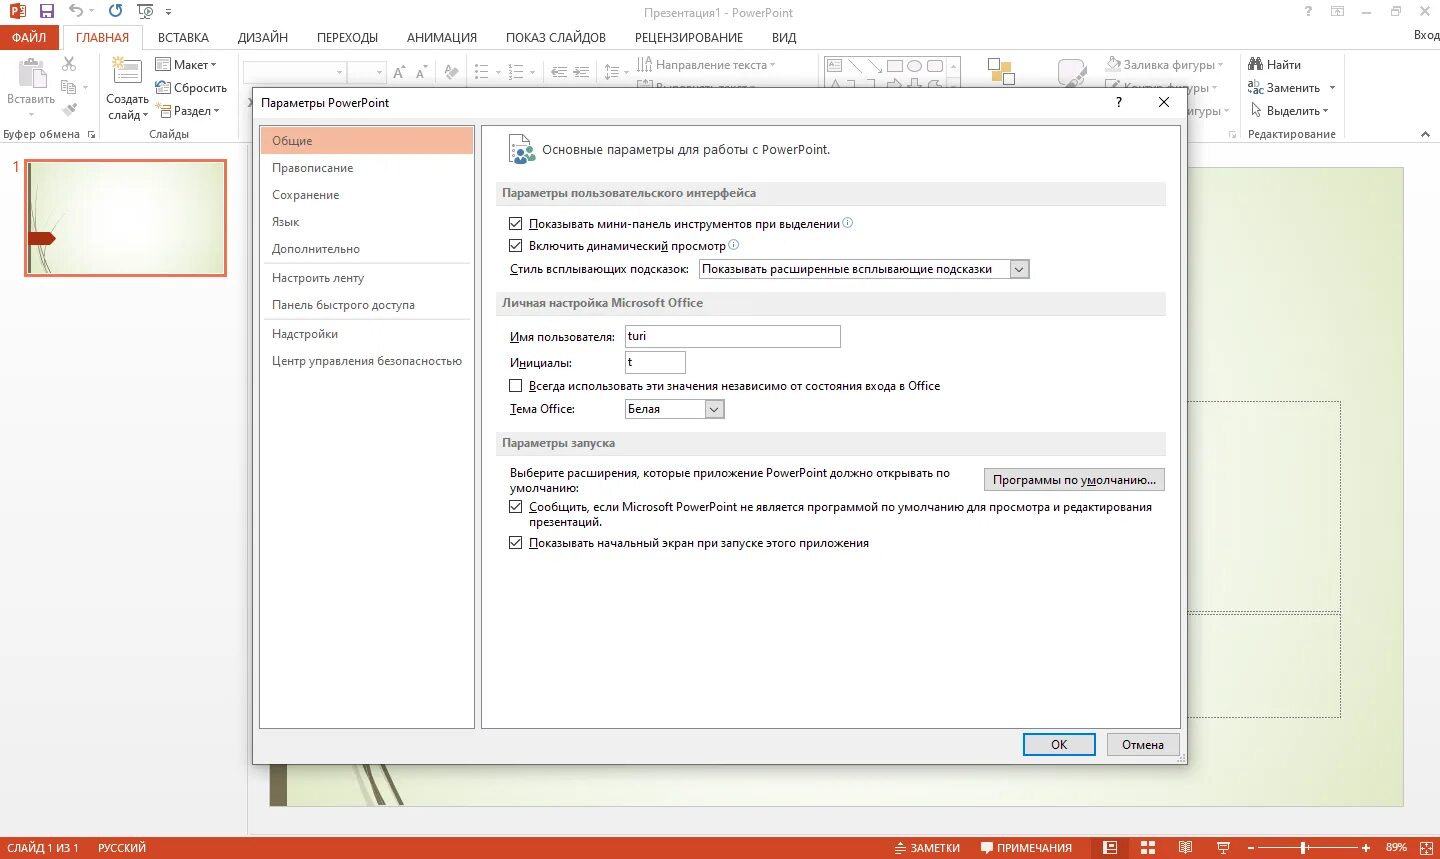
Task: Click the numbered list icon
Action: point(516,72)
